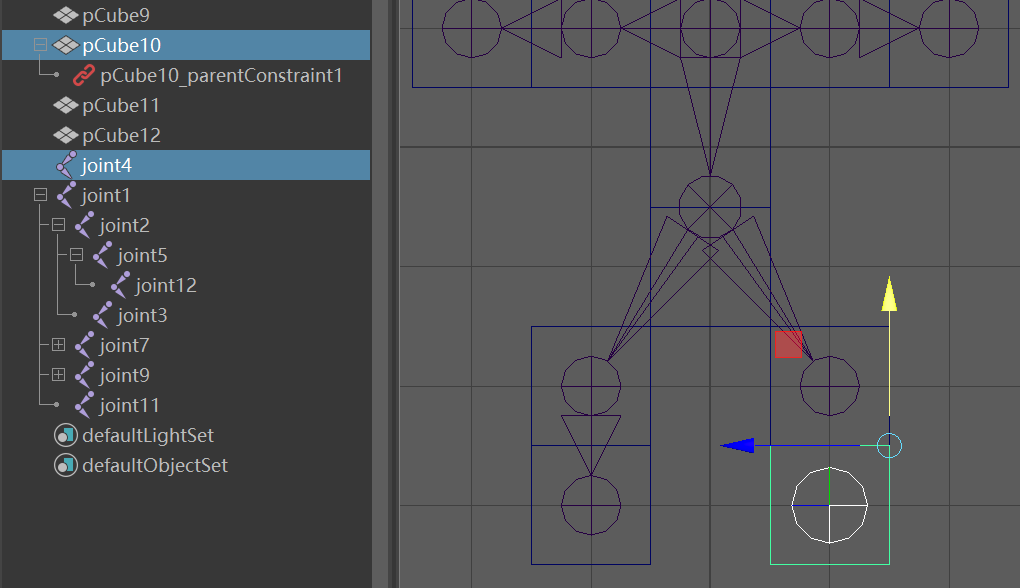Click the joint1 bone icon
The height and width of the screenshot is (588, 1020).
[64, 194]
